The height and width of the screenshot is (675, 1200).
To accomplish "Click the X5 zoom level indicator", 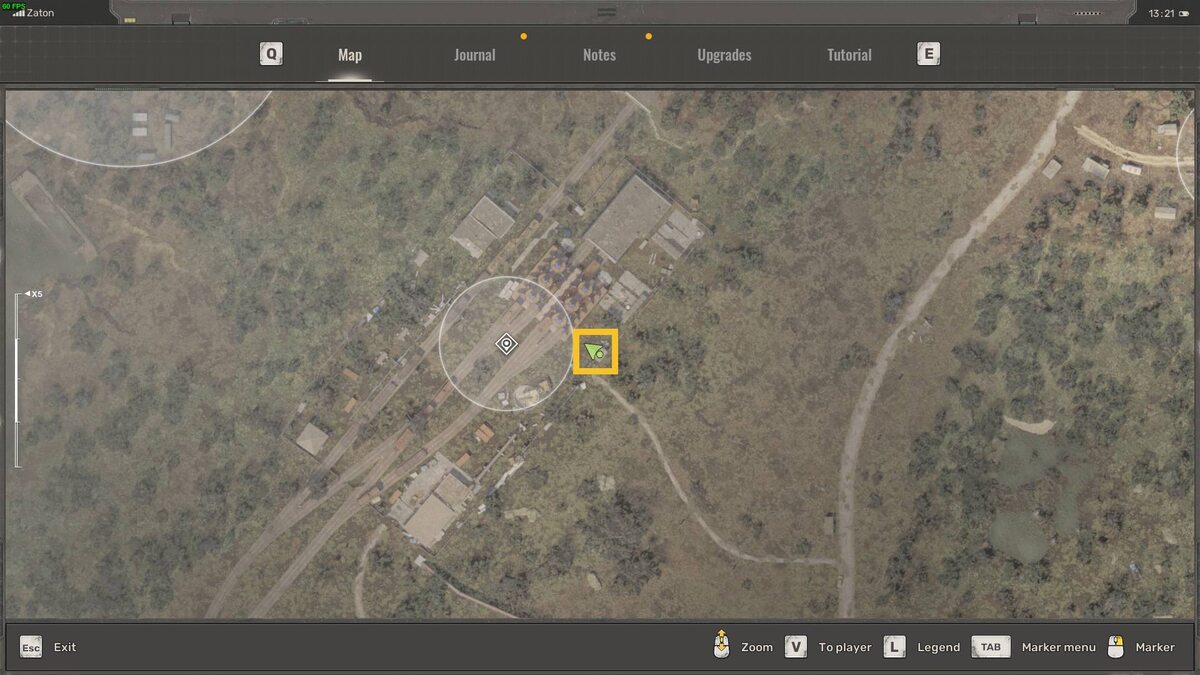I will 34,294.
